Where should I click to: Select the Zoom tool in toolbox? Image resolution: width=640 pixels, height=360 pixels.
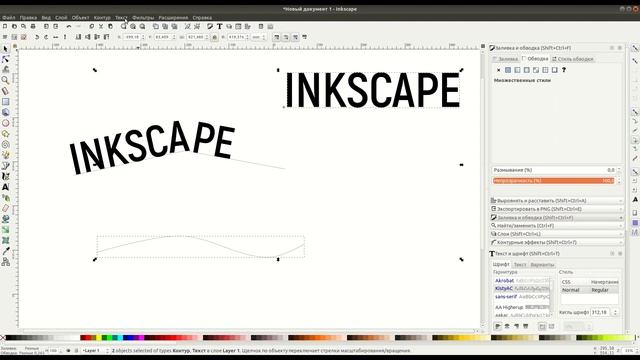pos(5,80)
